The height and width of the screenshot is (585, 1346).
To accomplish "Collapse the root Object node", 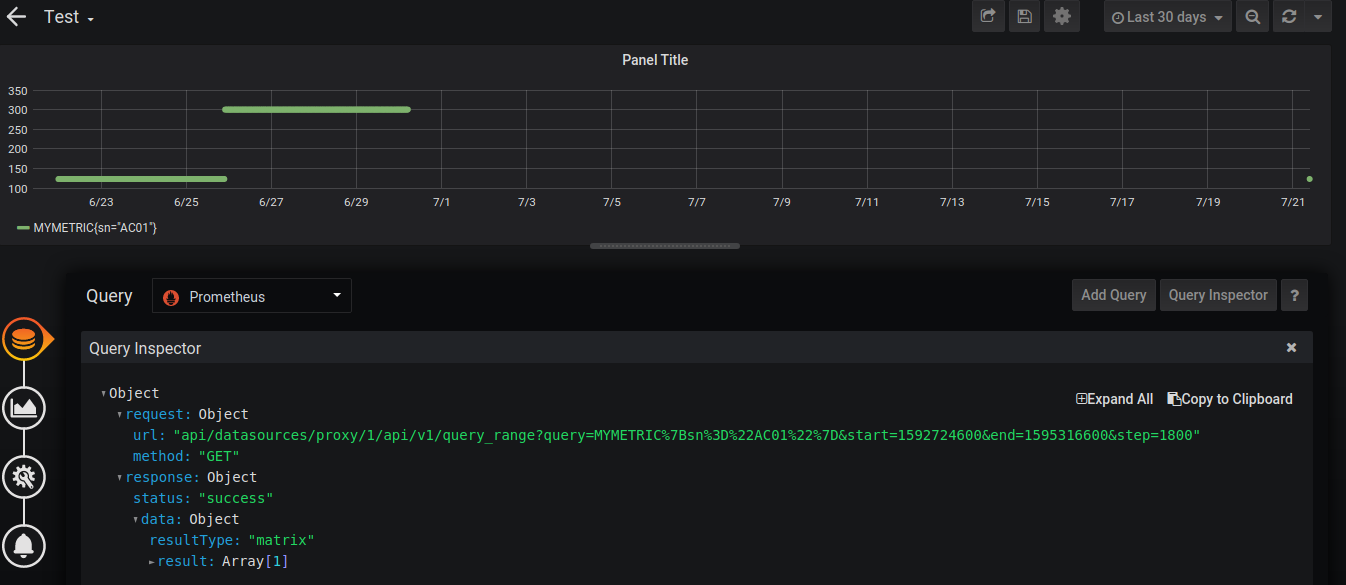I will pyautogui.click(x=104, y=394).
